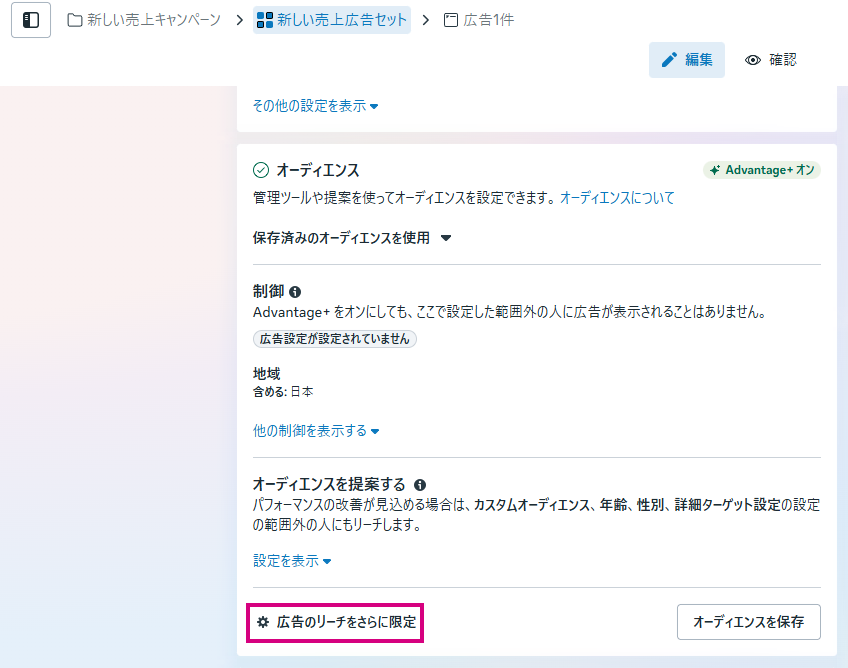Open 保存済みのオーディエンスを使用 dropdown

pyautogui.click(x=353, y=238)
